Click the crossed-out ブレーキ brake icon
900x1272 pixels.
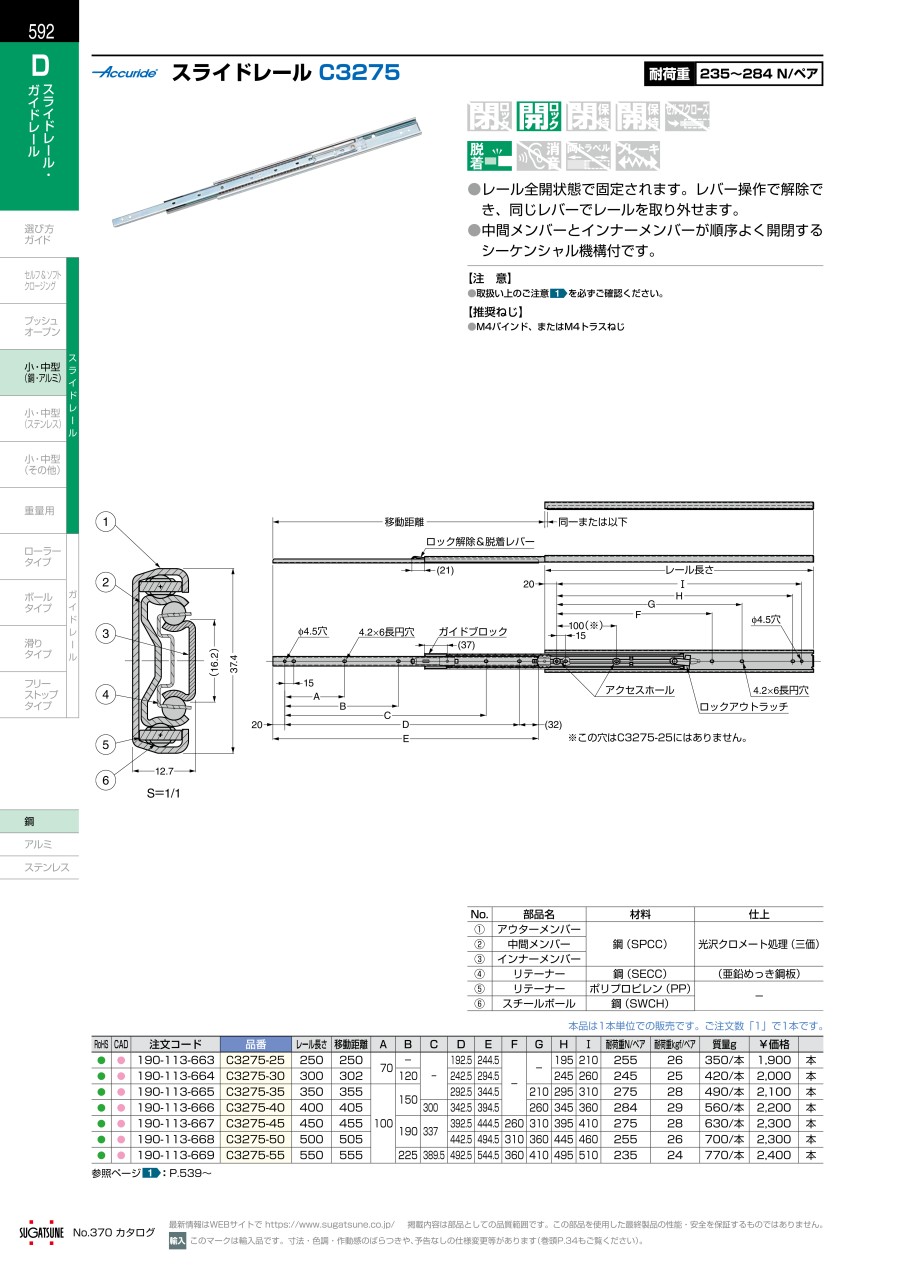point(637,155)
